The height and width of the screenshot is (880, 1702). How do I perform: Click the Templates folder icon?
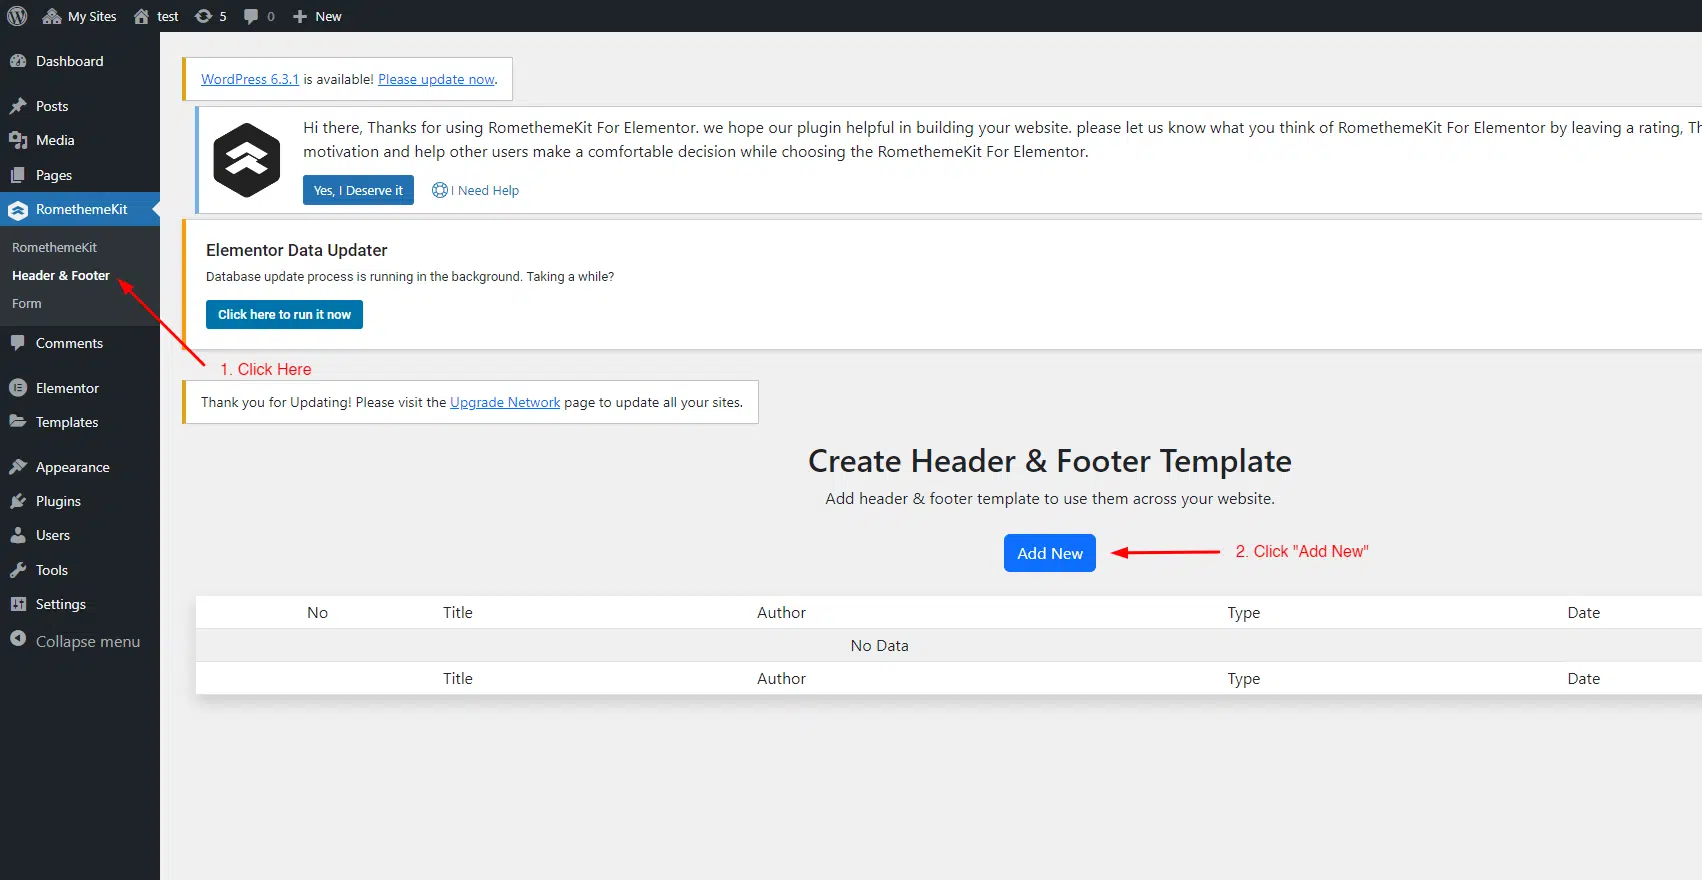pos(18,422)
